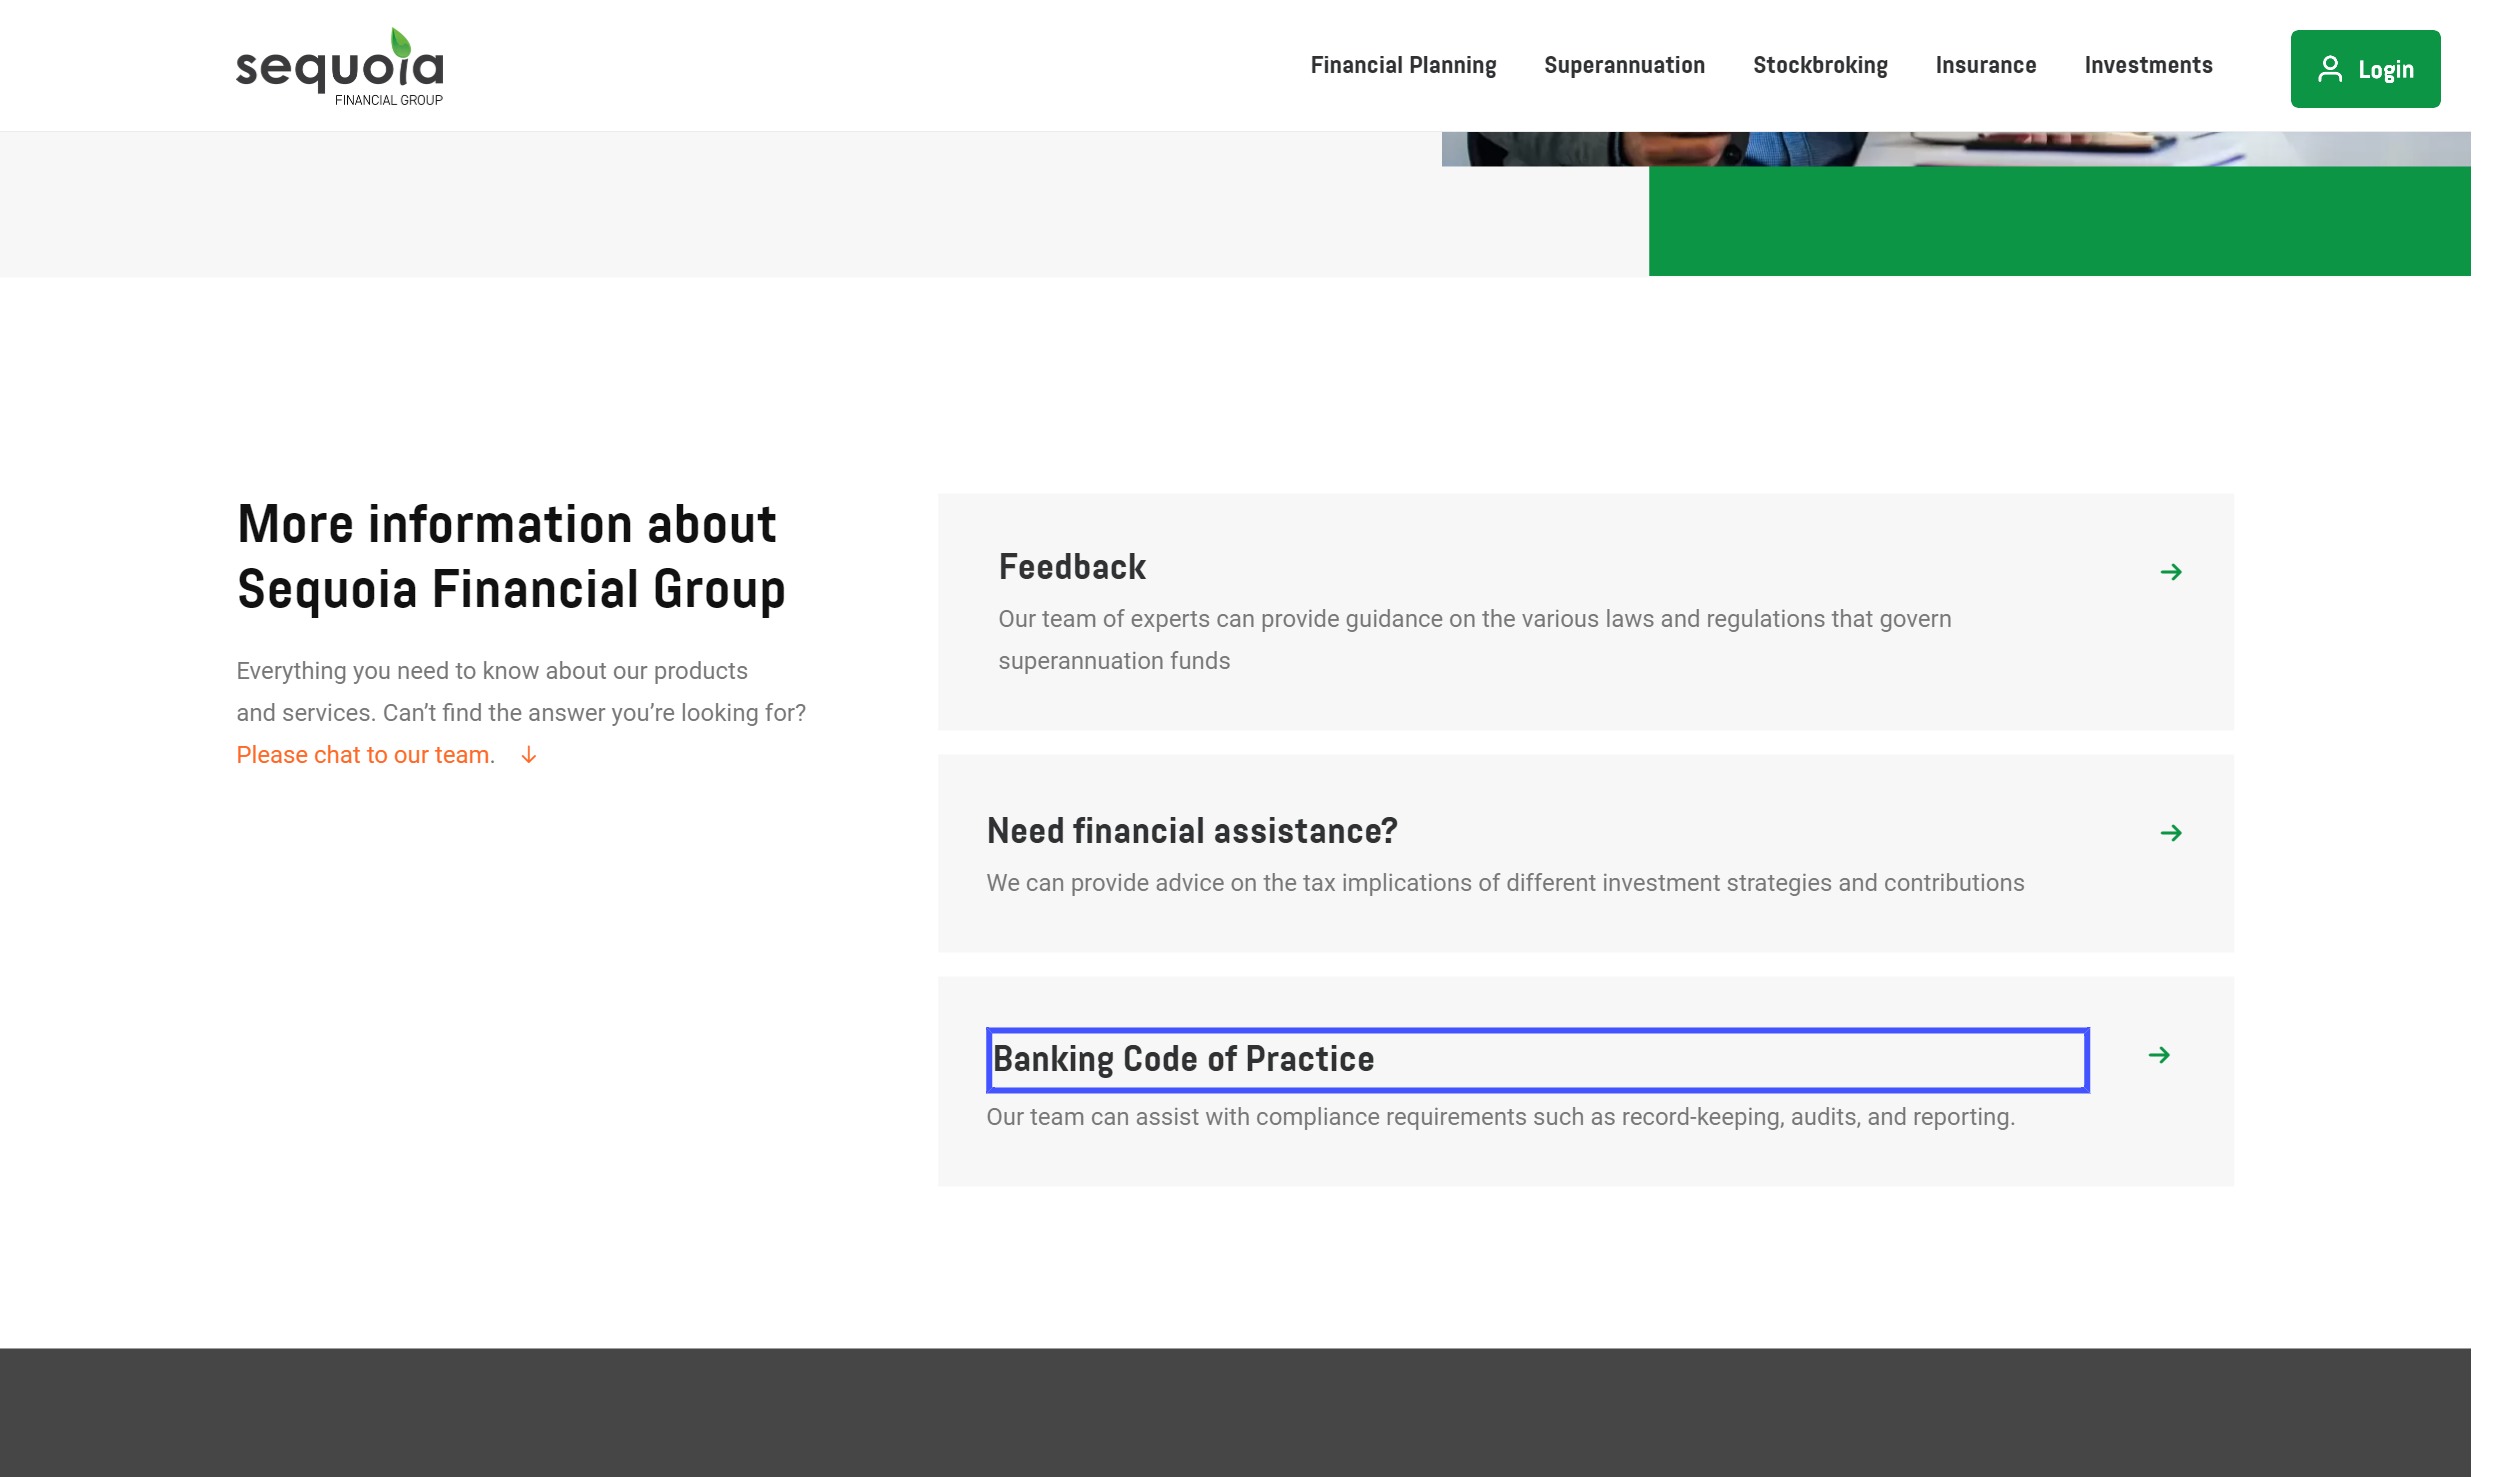Click the compliance requirements description text
This screenshot has height=1477, width=2496.
coord(1499,1117)
